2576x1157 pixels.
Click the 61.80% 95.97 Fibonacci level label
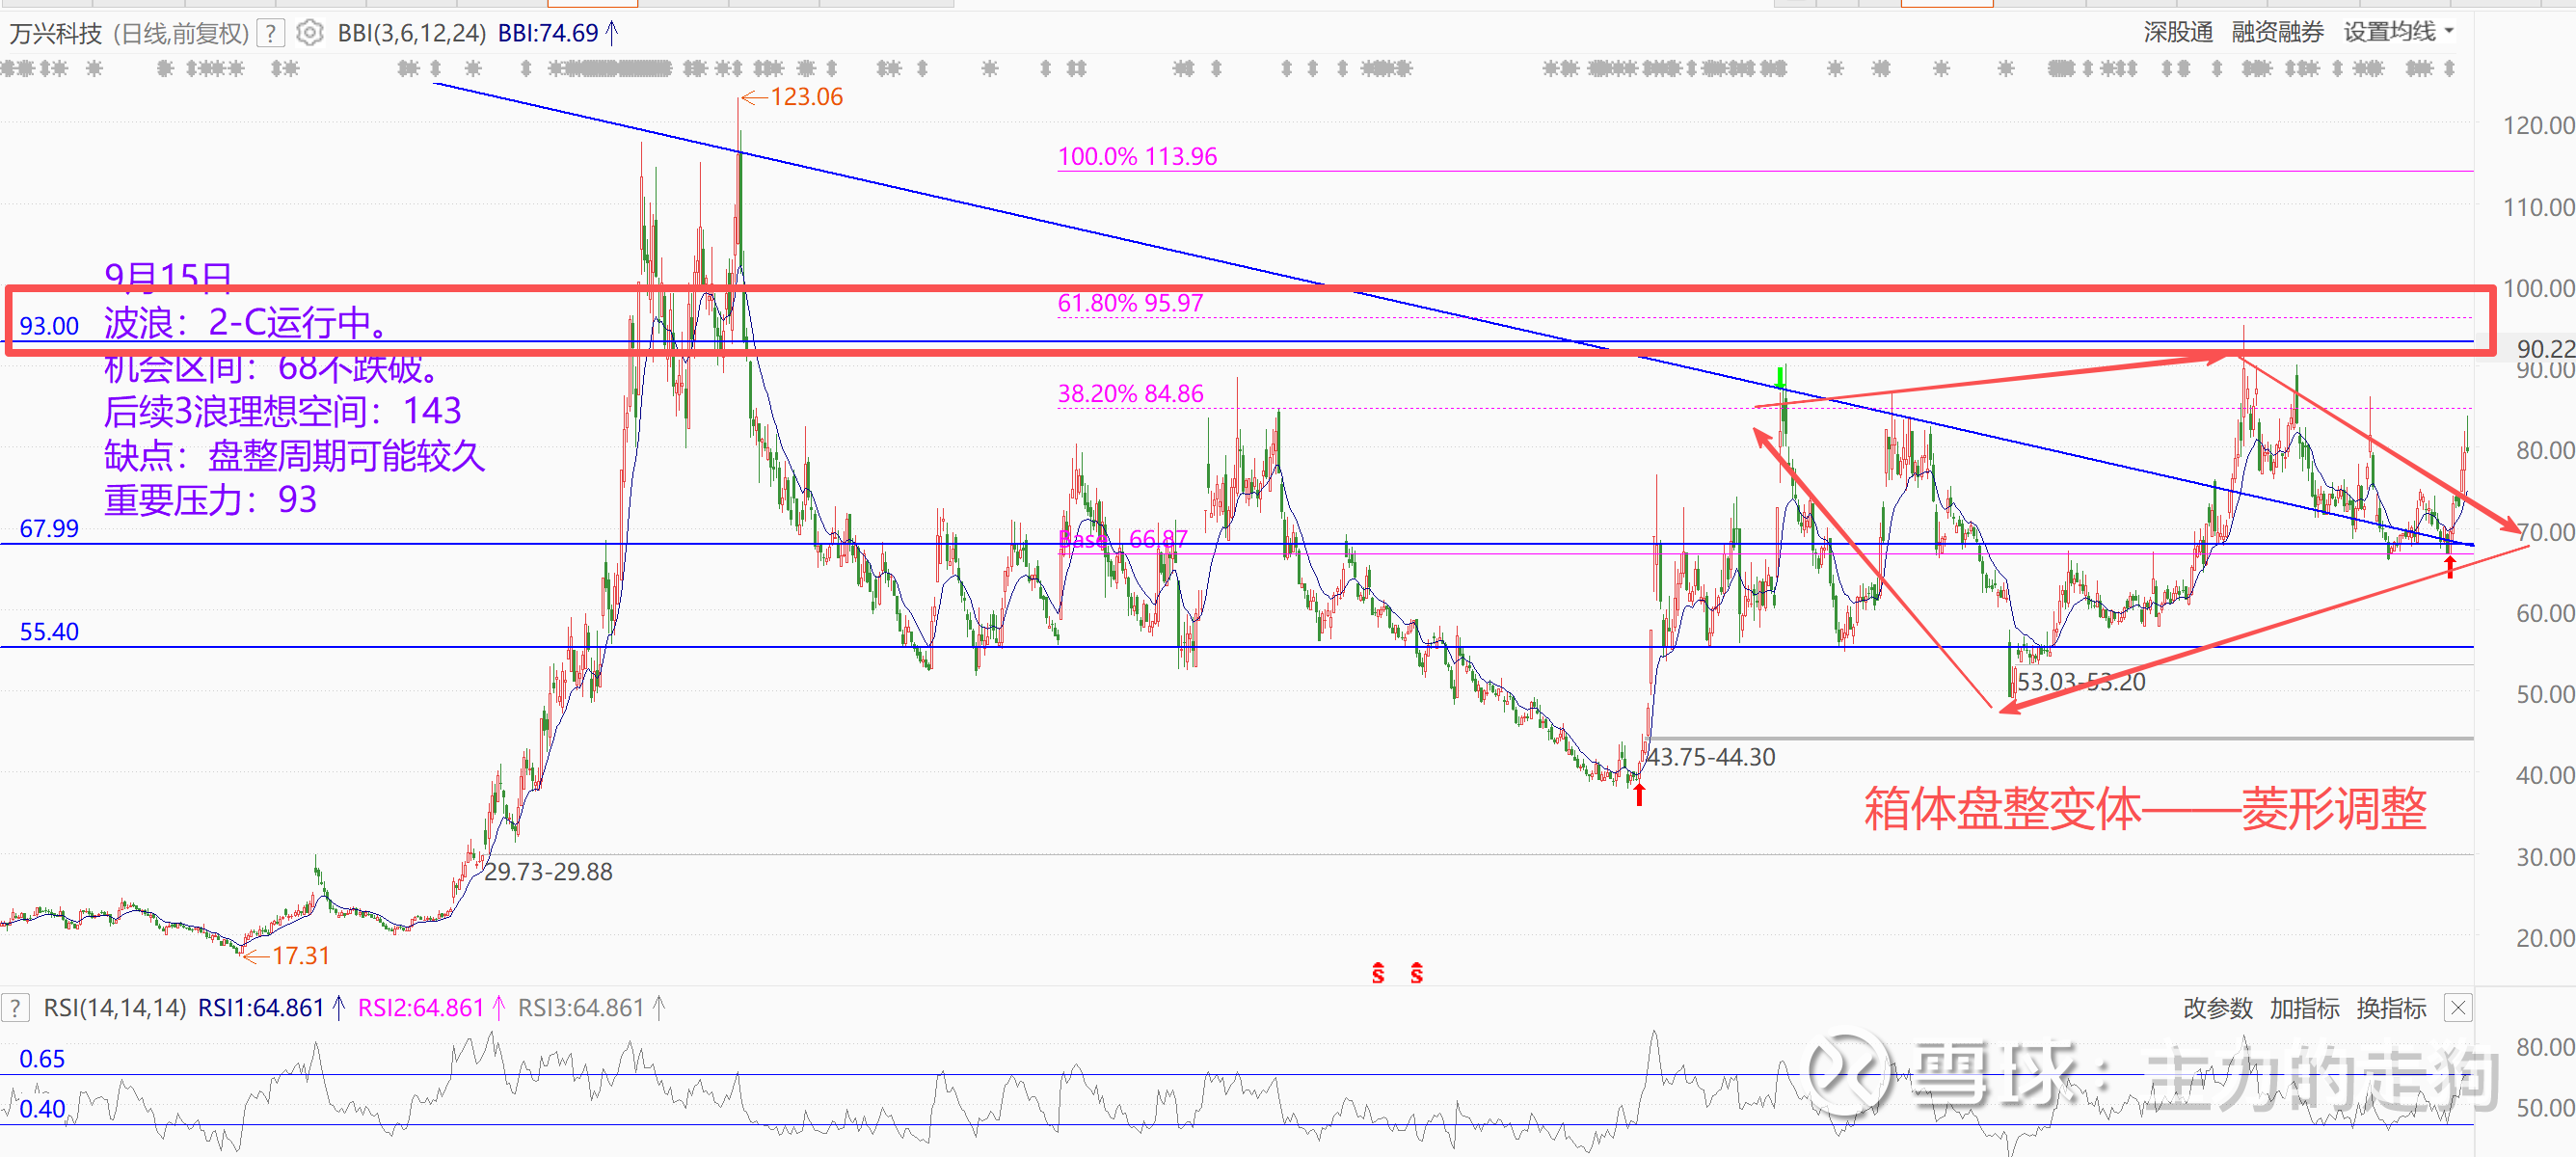tap(1130, 303)
